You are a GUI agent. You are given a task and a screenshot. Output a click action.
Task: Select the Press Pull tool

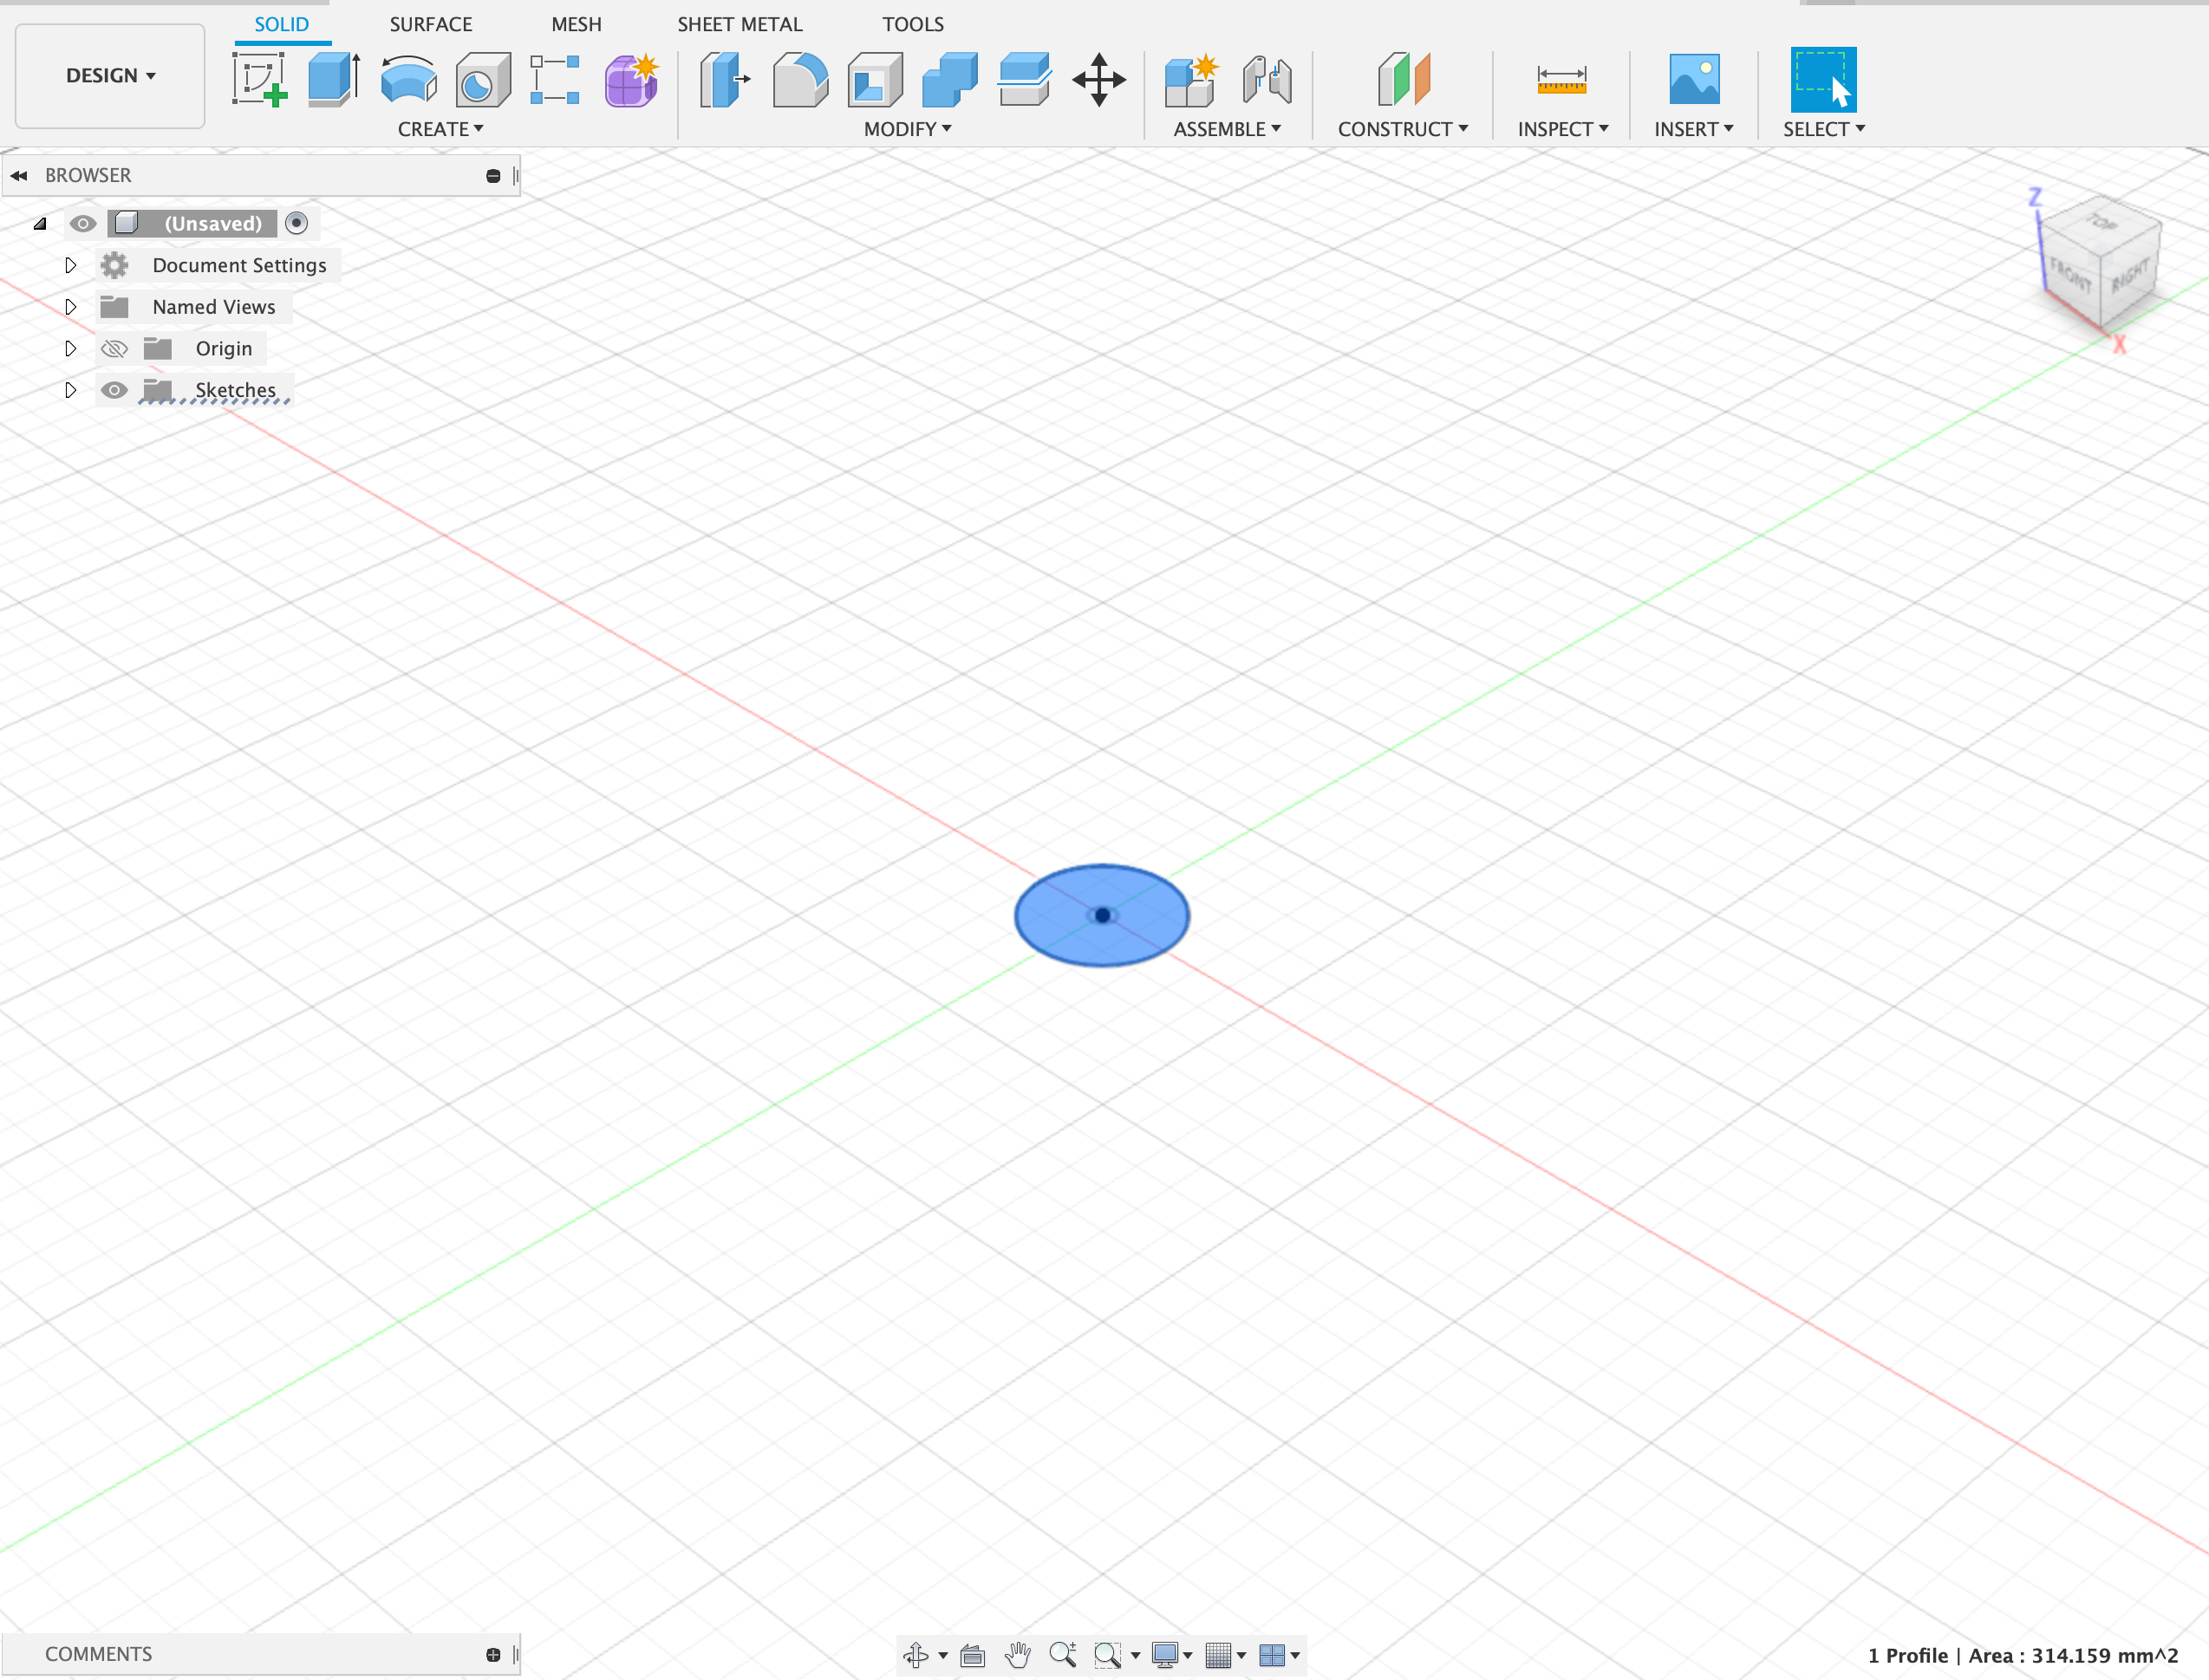point(725,79)
